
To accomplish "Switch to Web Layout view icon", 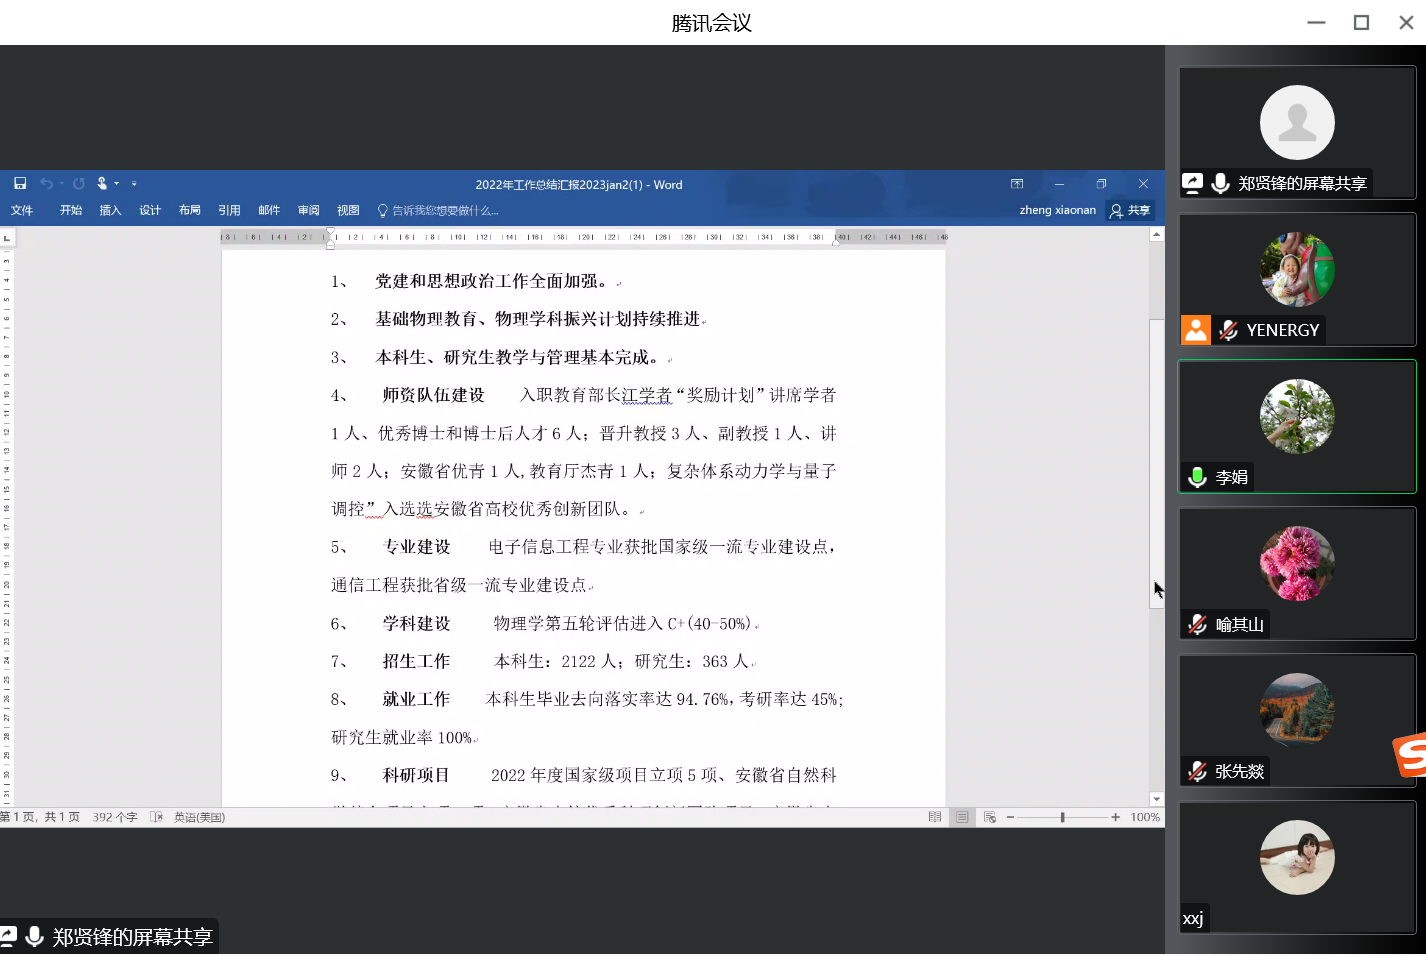I will 989,817.
